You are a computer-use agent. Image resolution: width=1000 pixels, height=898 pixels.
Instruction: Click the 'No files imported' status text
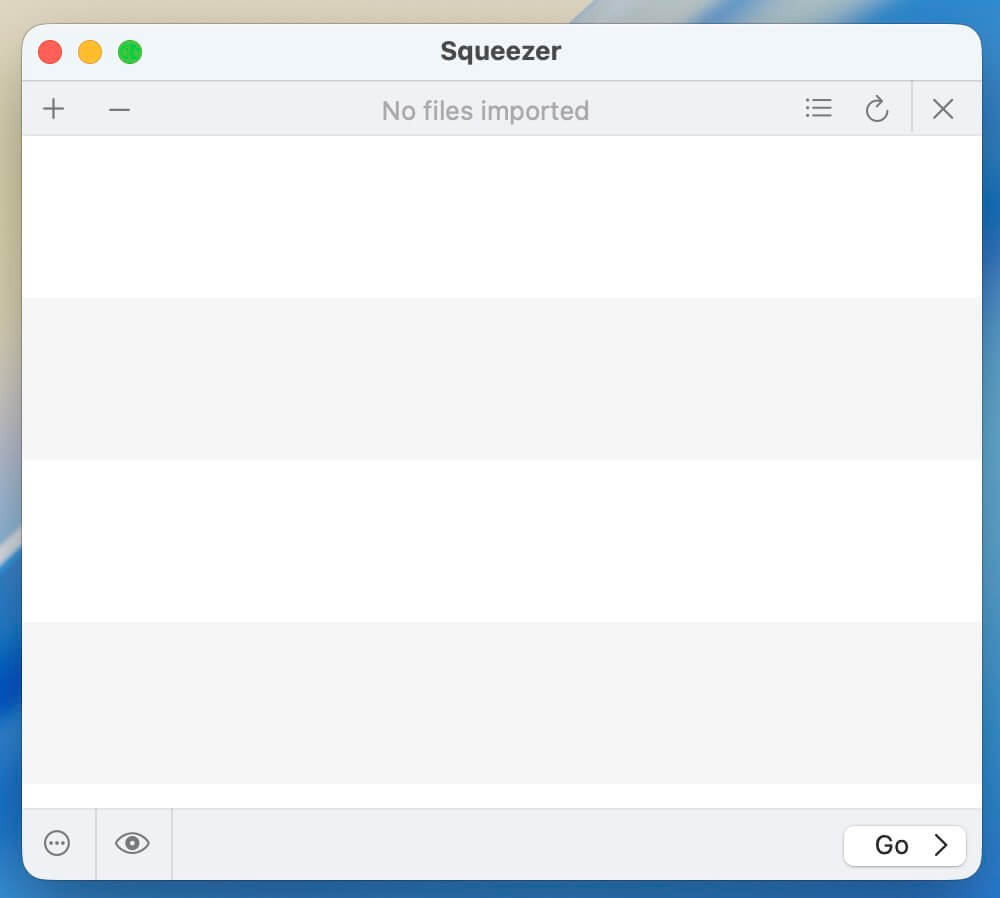pyautogui.click(x=485, y=110)
